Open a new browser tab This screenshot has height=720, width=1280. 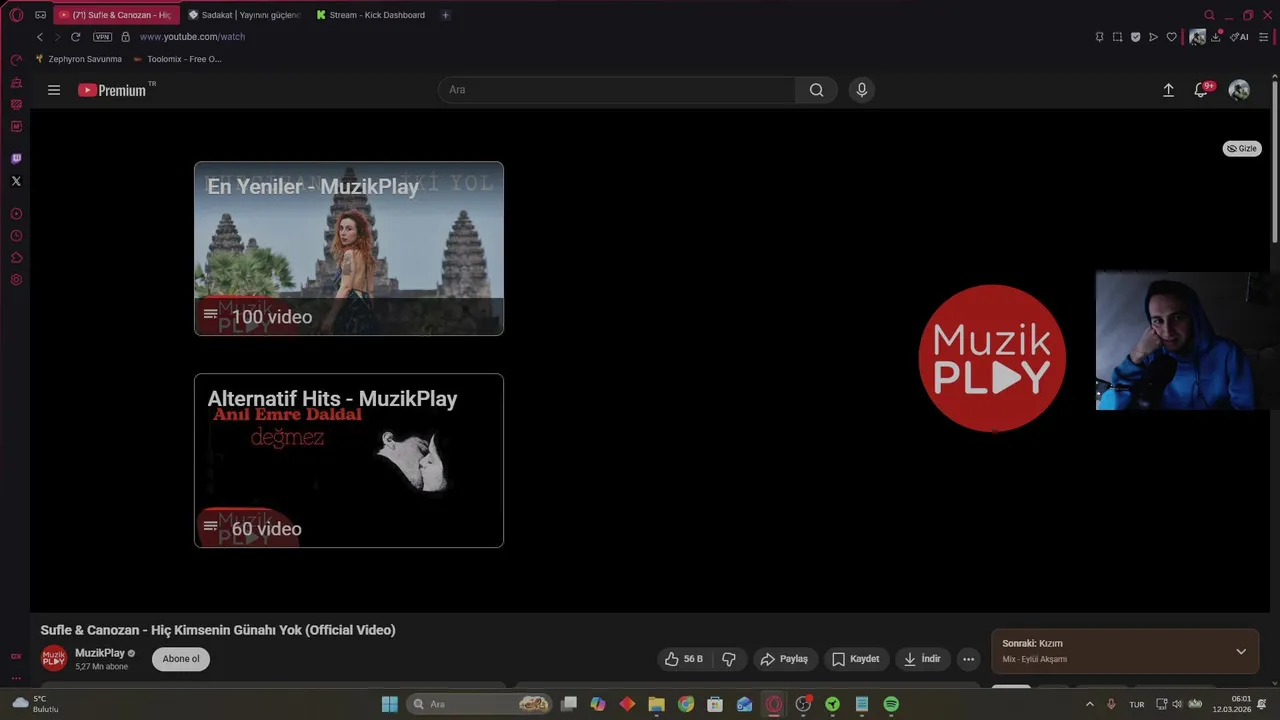[x=445, y=15]
